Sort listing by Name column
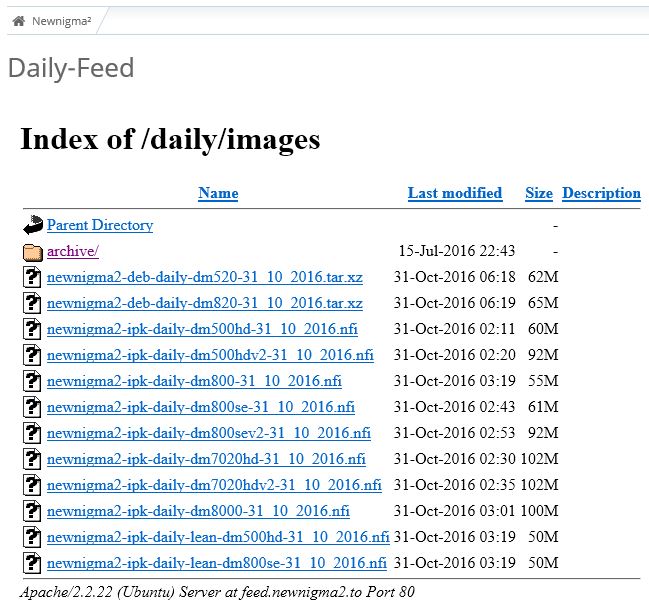Viewport: 649px width, 611px height. (218, 193)
